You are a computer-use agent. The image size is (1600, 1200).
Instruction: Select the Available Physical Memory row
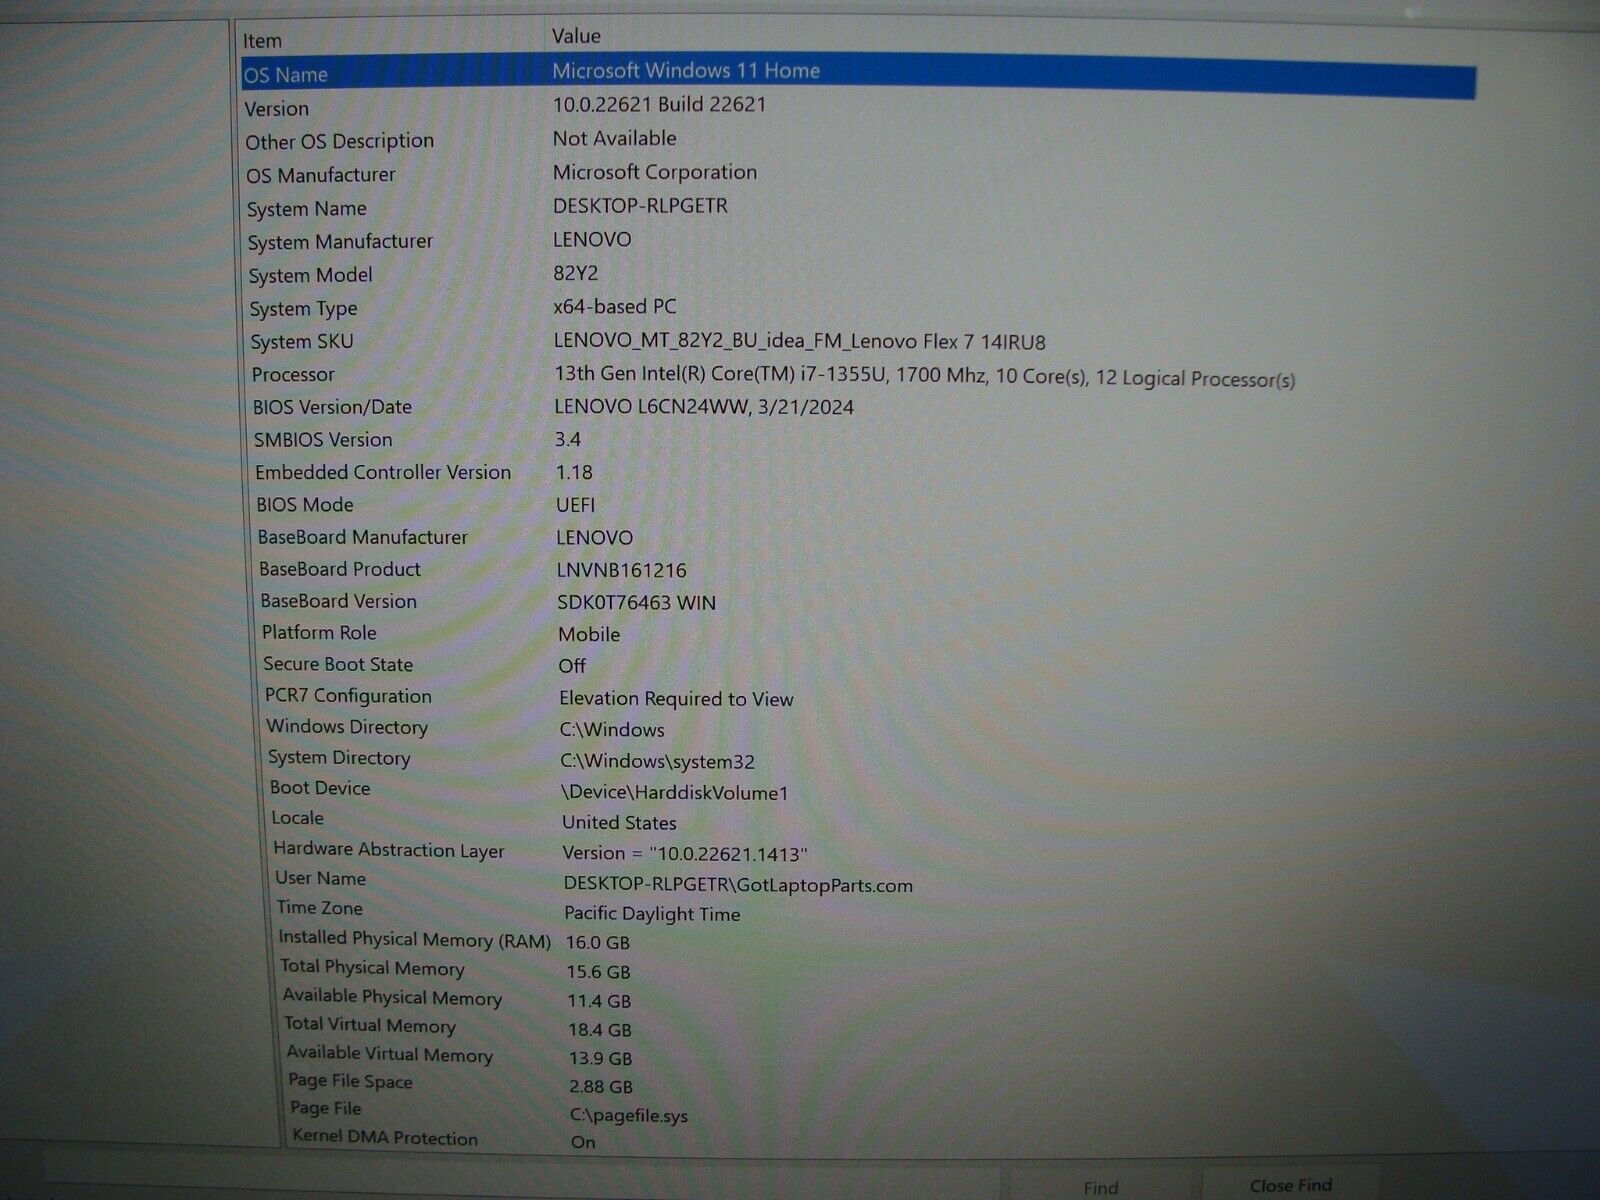tap(392, 997)
